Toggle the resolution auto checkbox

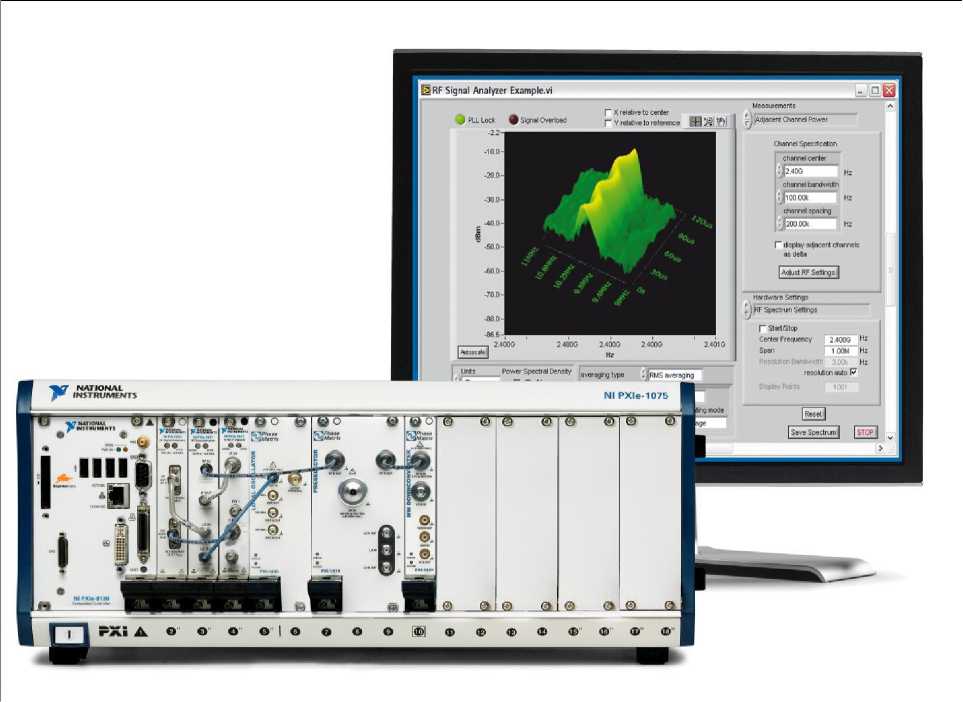(x=852, y=372)
